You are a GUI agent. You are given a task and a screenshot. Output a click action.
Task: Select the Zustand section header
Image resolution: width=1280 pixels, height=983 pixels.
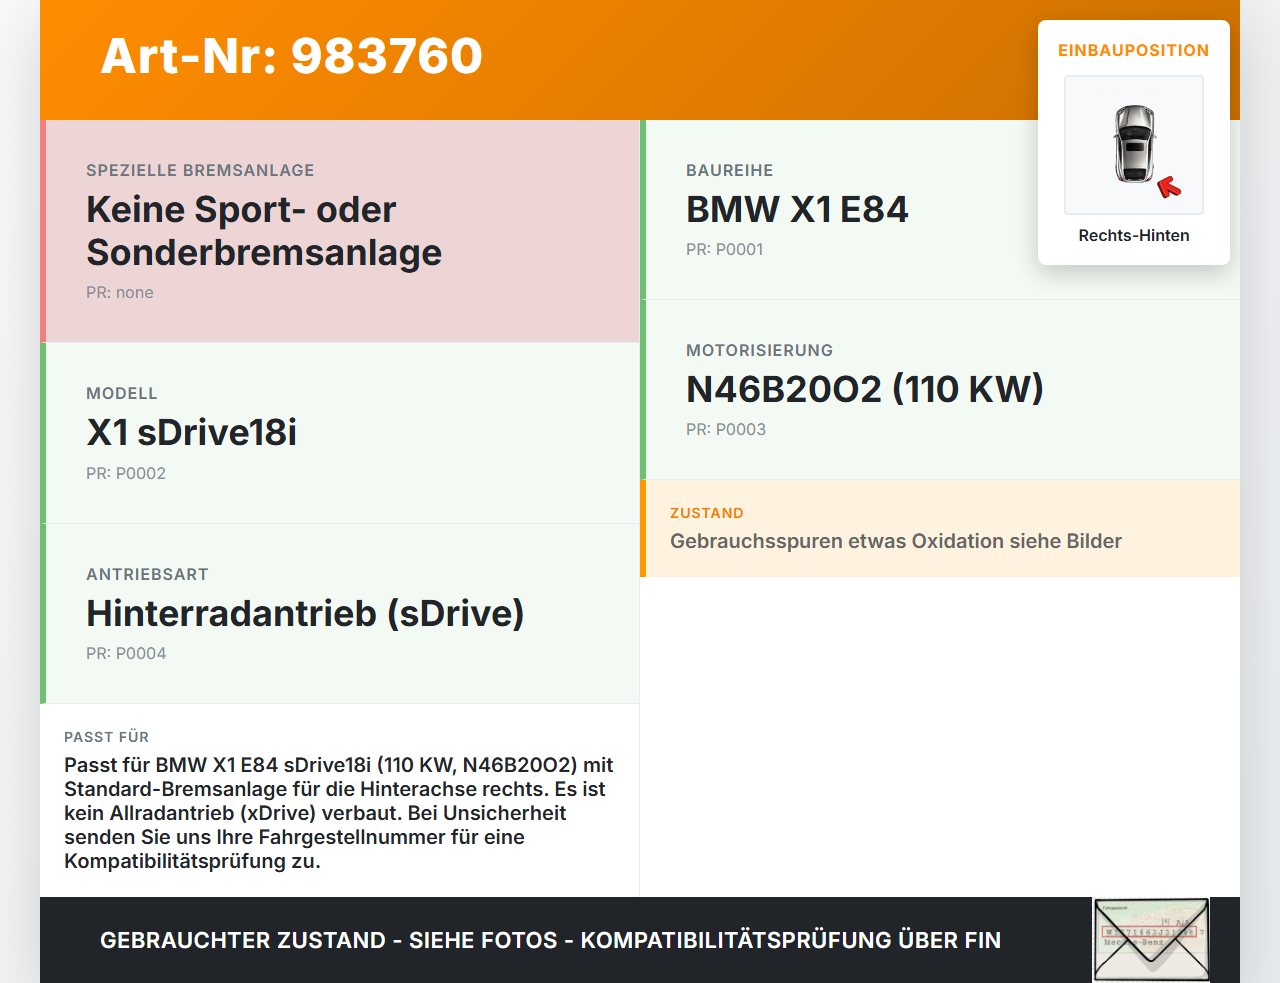707,513
